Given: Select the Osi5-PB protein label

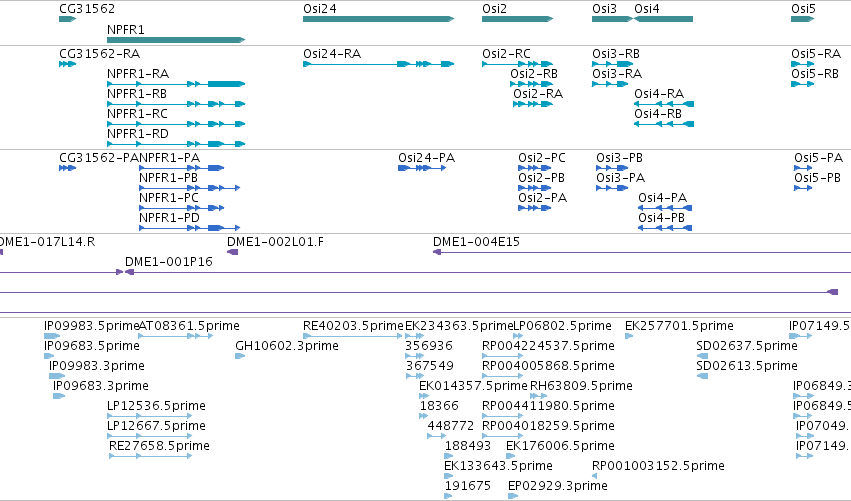Looking at the screenshot, I should coord(817,178).
